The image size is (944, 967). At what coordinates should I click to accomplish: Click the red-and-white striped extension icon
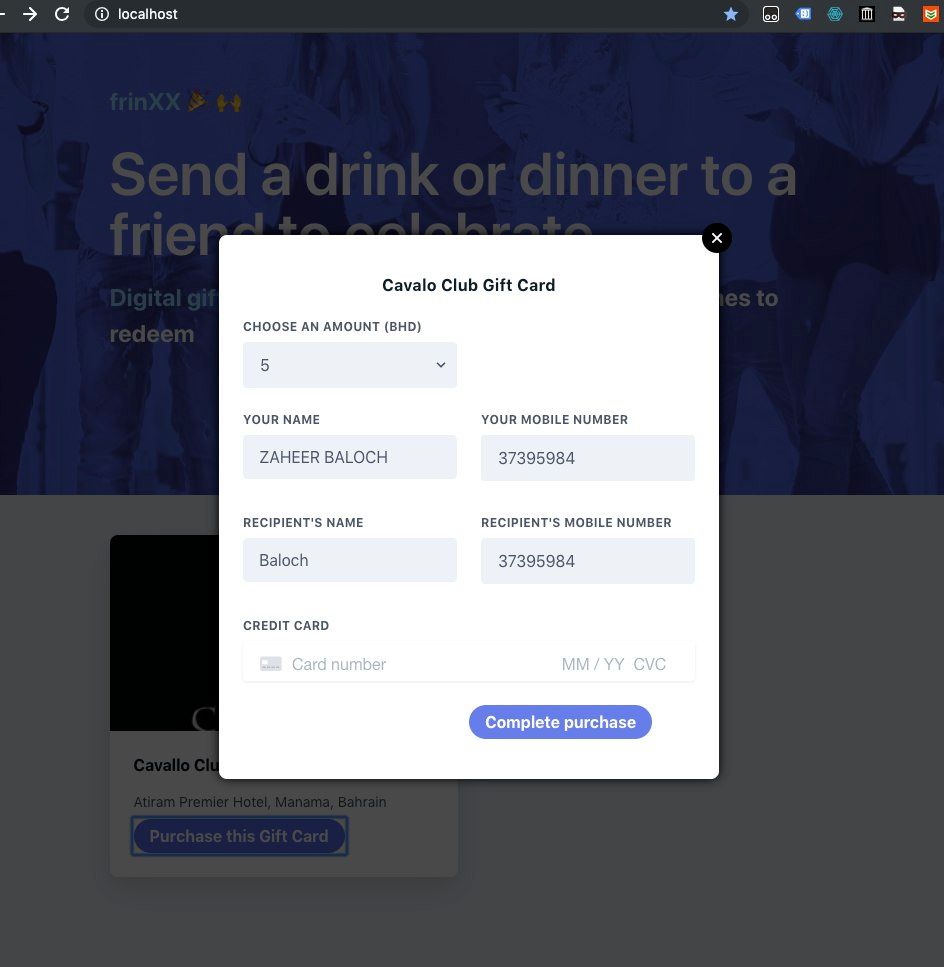[899, 14]
